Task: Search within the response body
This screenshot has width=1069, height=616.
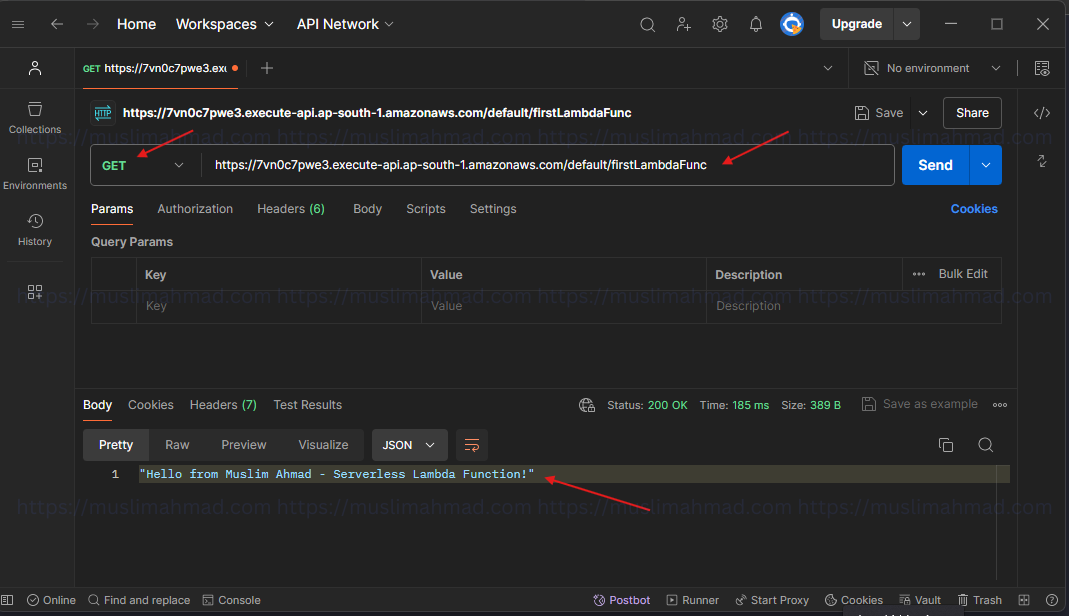Action: tap(985, 444)
